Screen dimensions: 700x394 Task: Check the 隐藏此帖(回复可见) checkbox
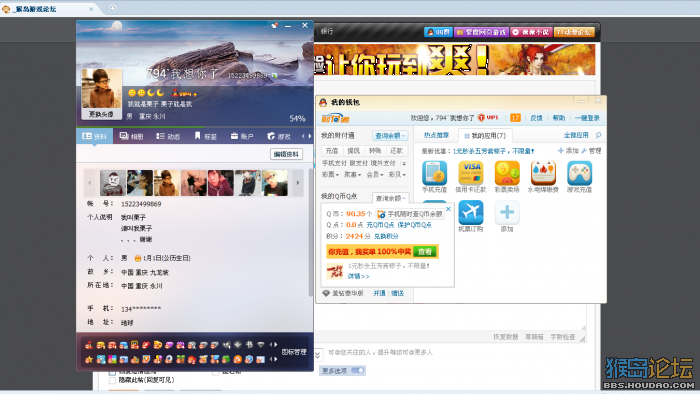pyautogui.click(x=112, y=380)
